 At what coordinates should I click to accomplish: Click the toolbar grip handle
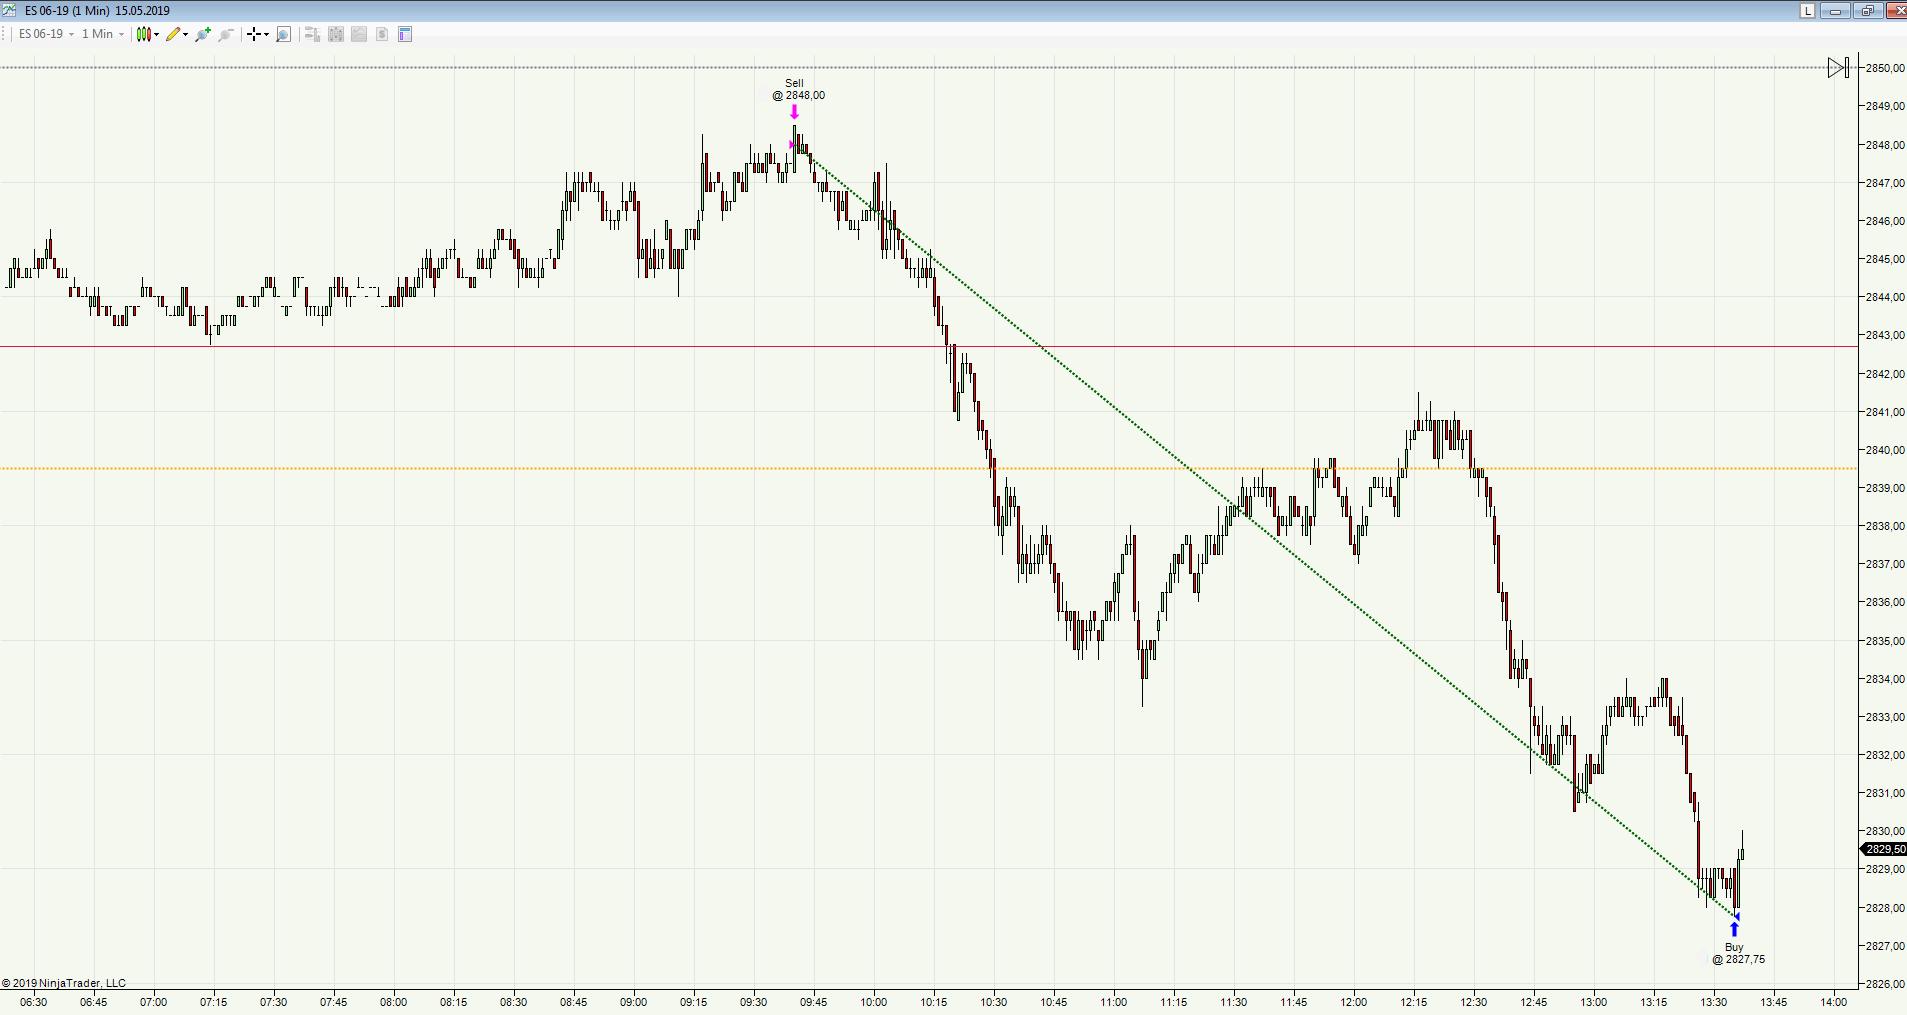pos(5,34)
